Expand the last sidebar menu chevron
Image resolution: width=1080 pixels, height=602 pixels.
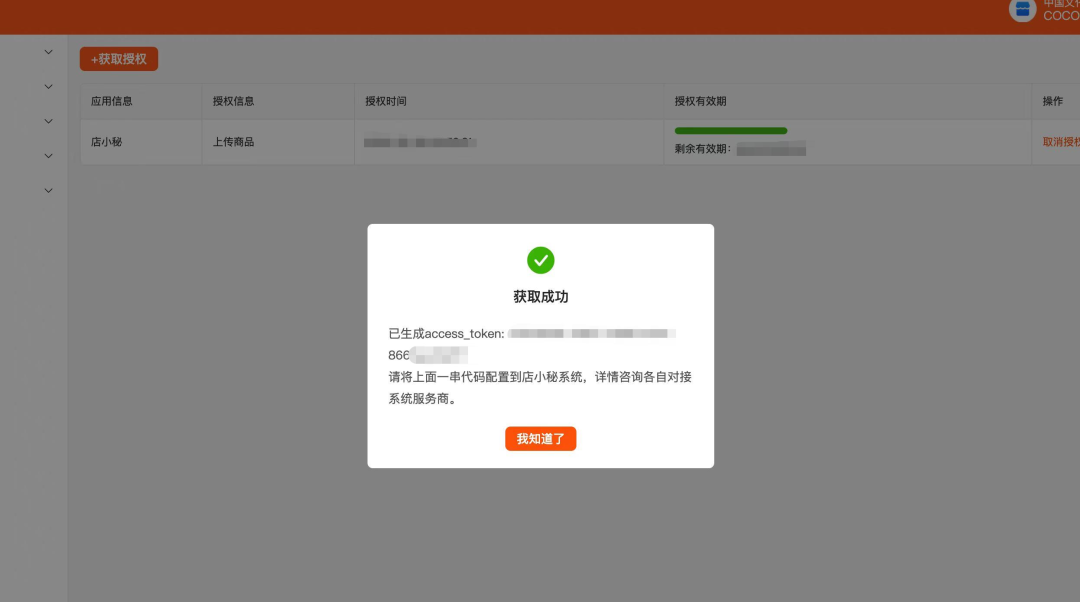(x=47, y=190)
